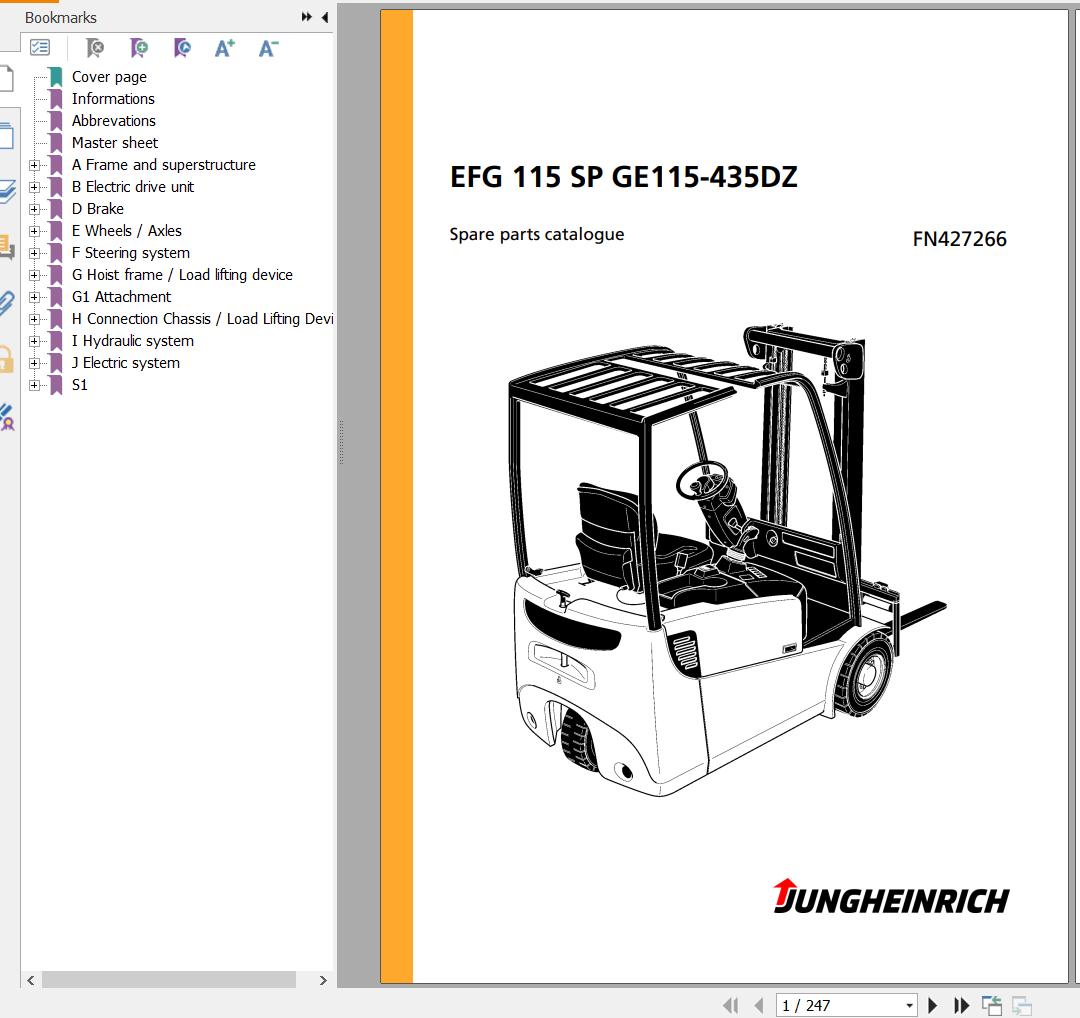Increase bookmark font size with A+
Viewport: 1080px width, 1018px height.
coord(225,48)
